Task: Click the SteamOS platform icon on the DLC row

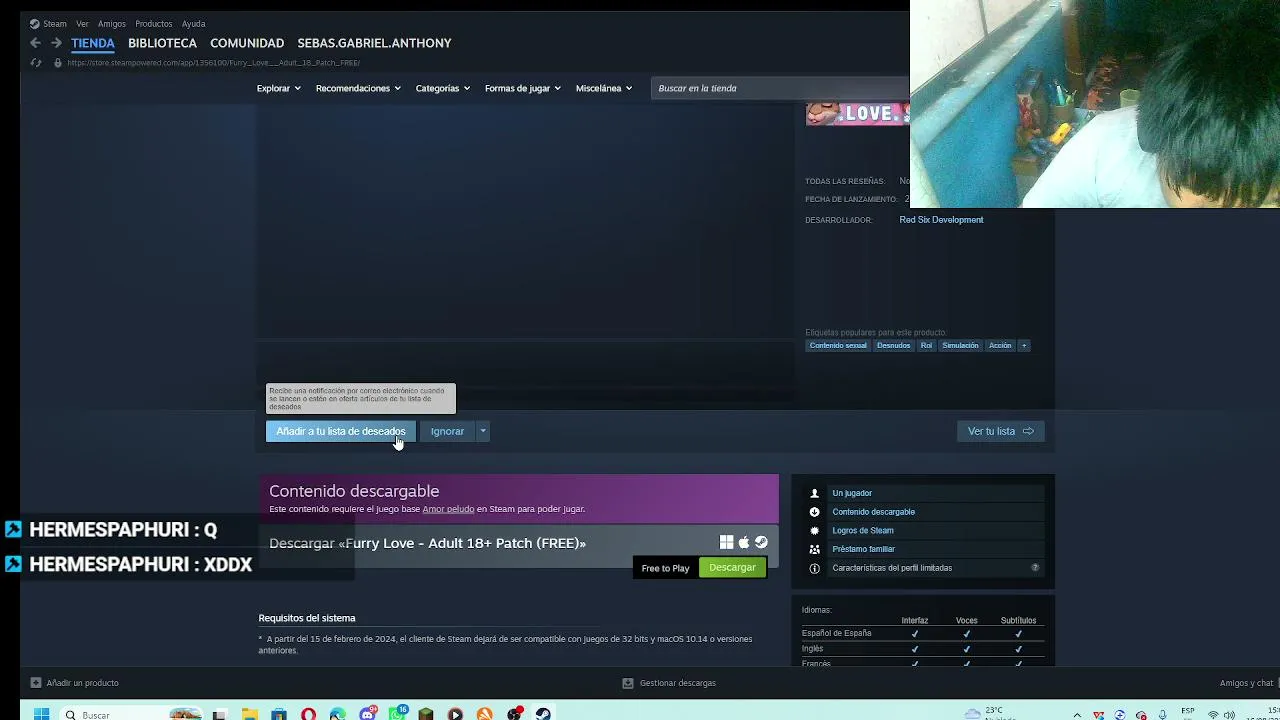Action: pyautogui.click(x=761, y=542)
